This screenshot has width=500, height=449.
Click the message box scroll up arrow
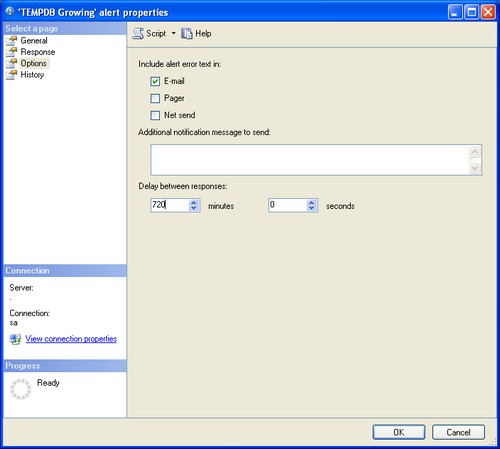[x=475, y=152]
